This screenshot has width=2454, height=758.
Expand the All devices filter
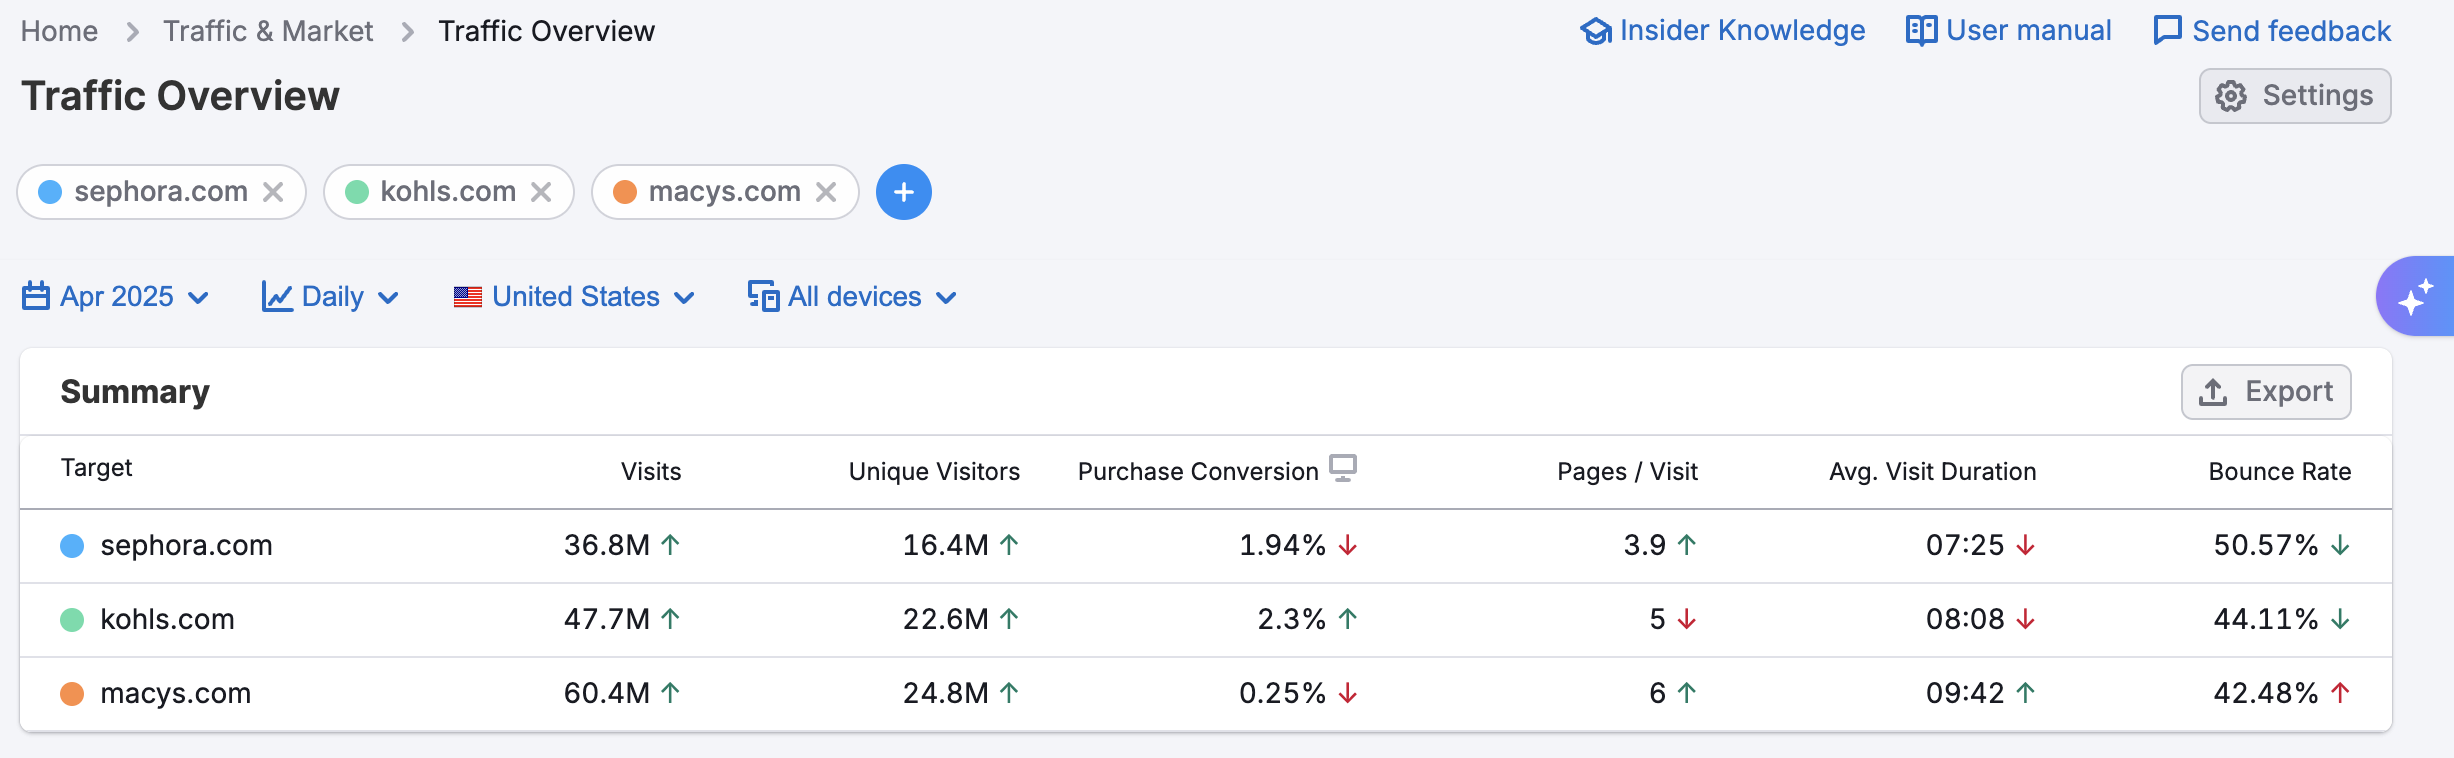click(853, 297)
